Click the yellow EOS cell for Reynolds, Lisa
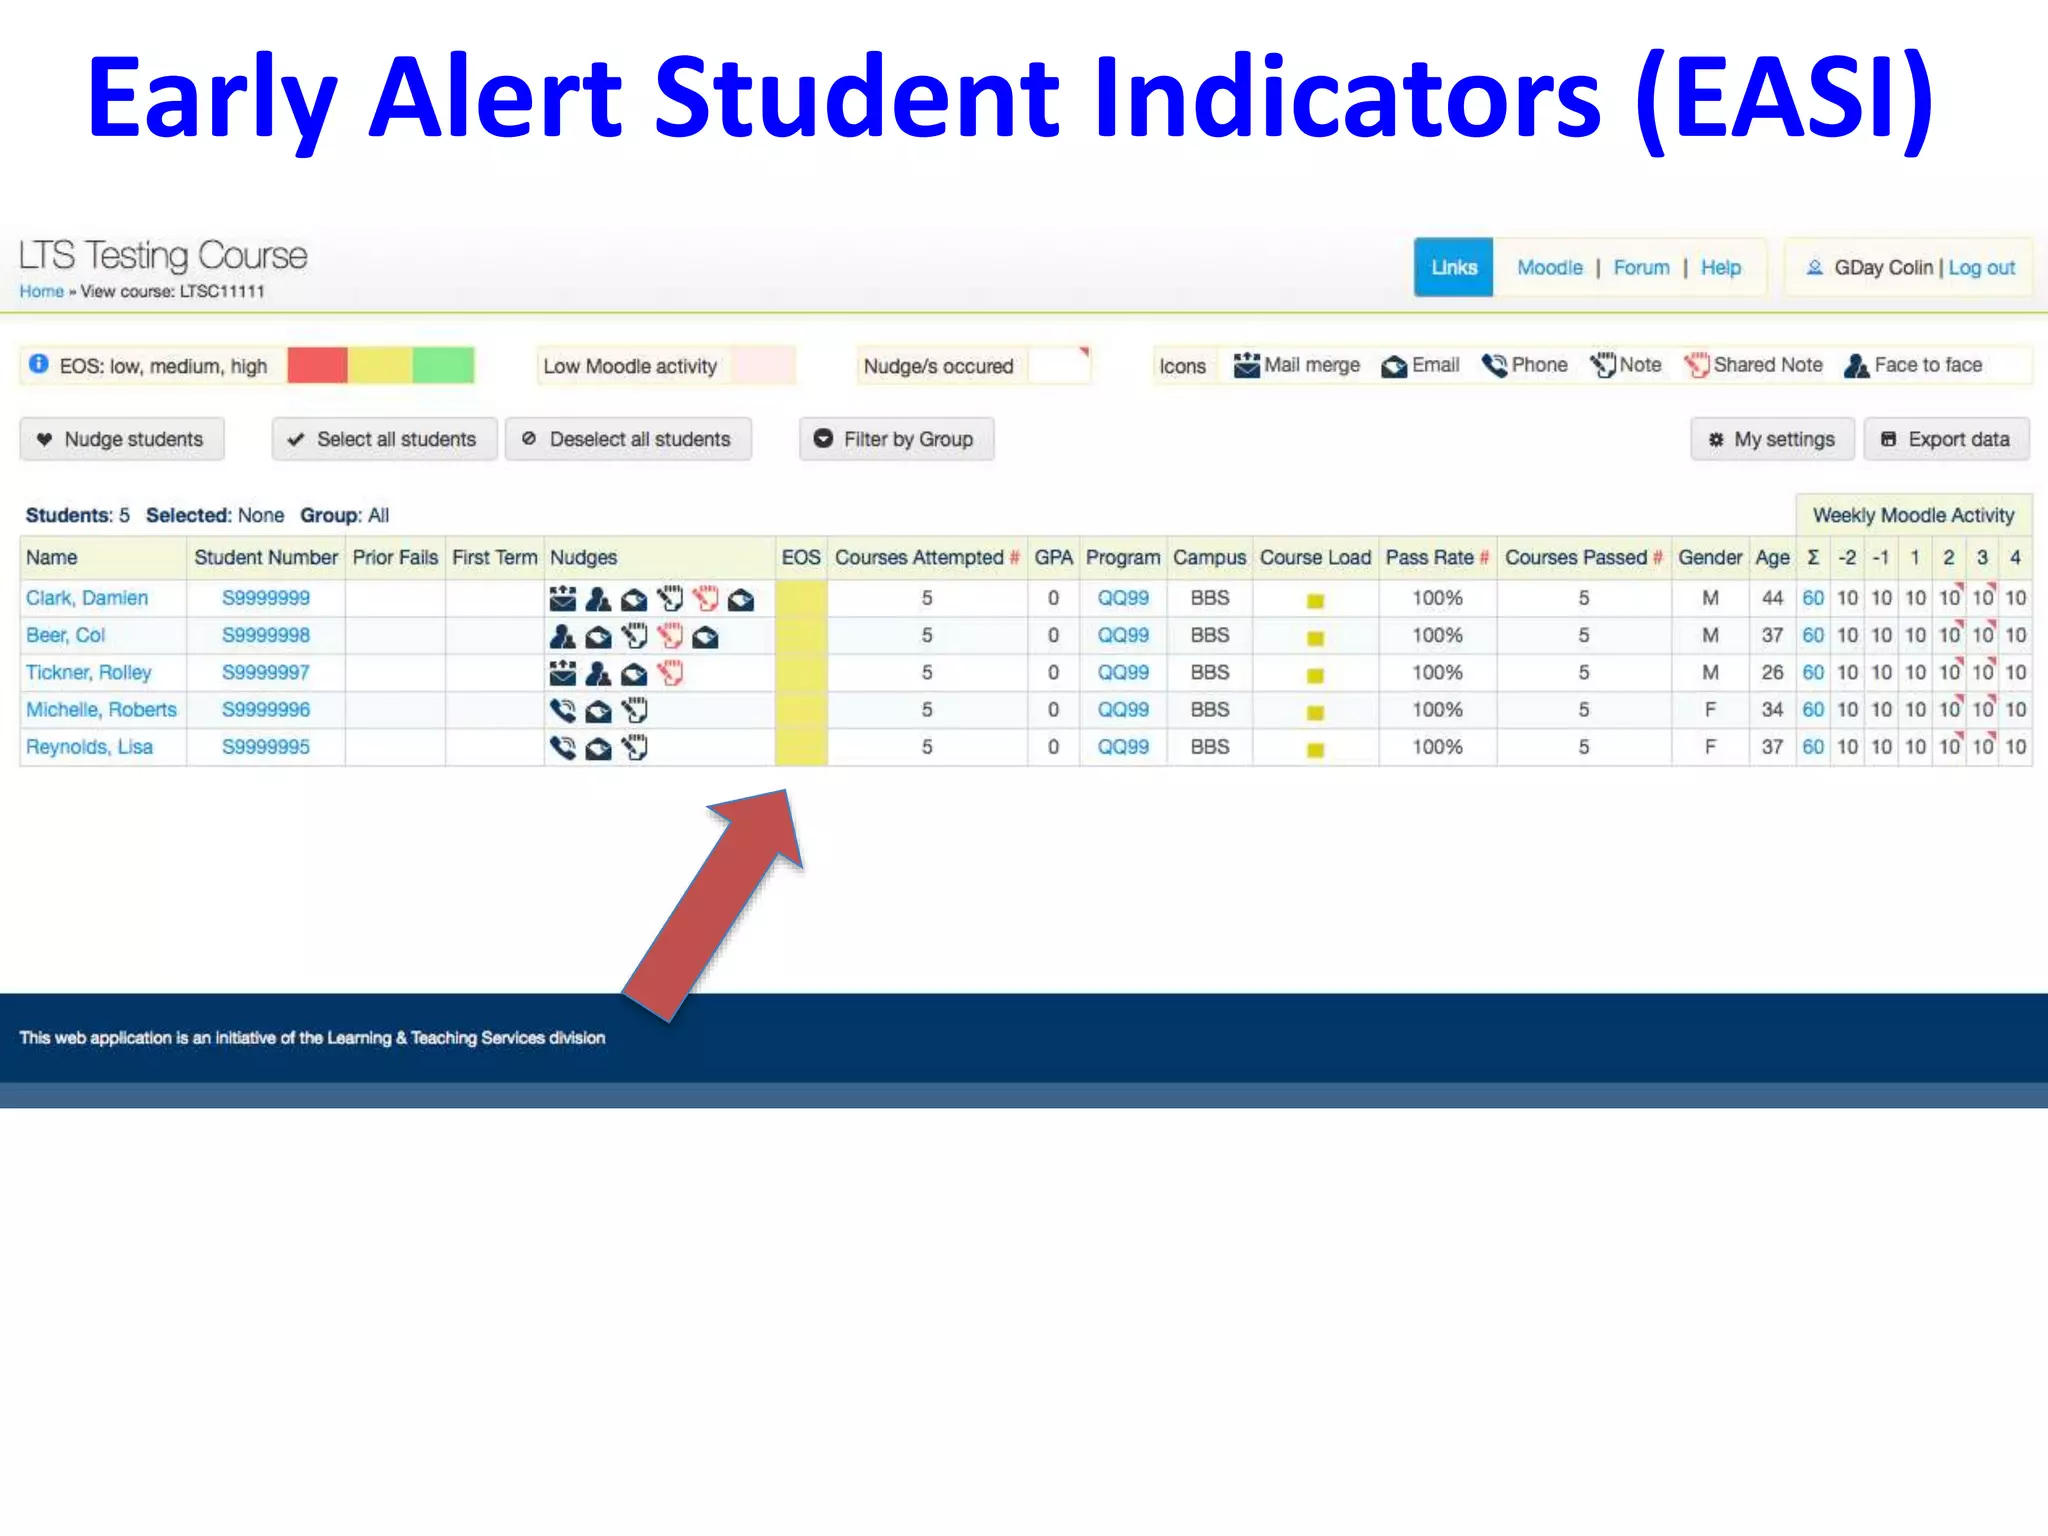 point(801,747)
